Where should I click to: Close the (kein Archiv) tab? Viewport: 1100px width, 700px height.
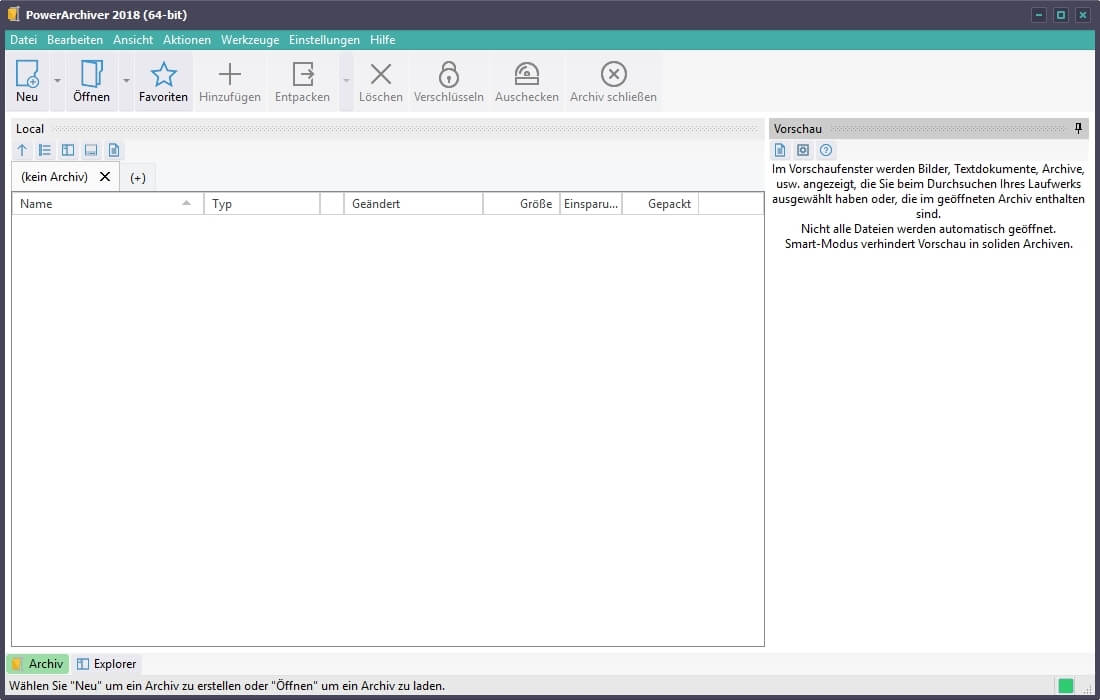[x=105, y=176]
